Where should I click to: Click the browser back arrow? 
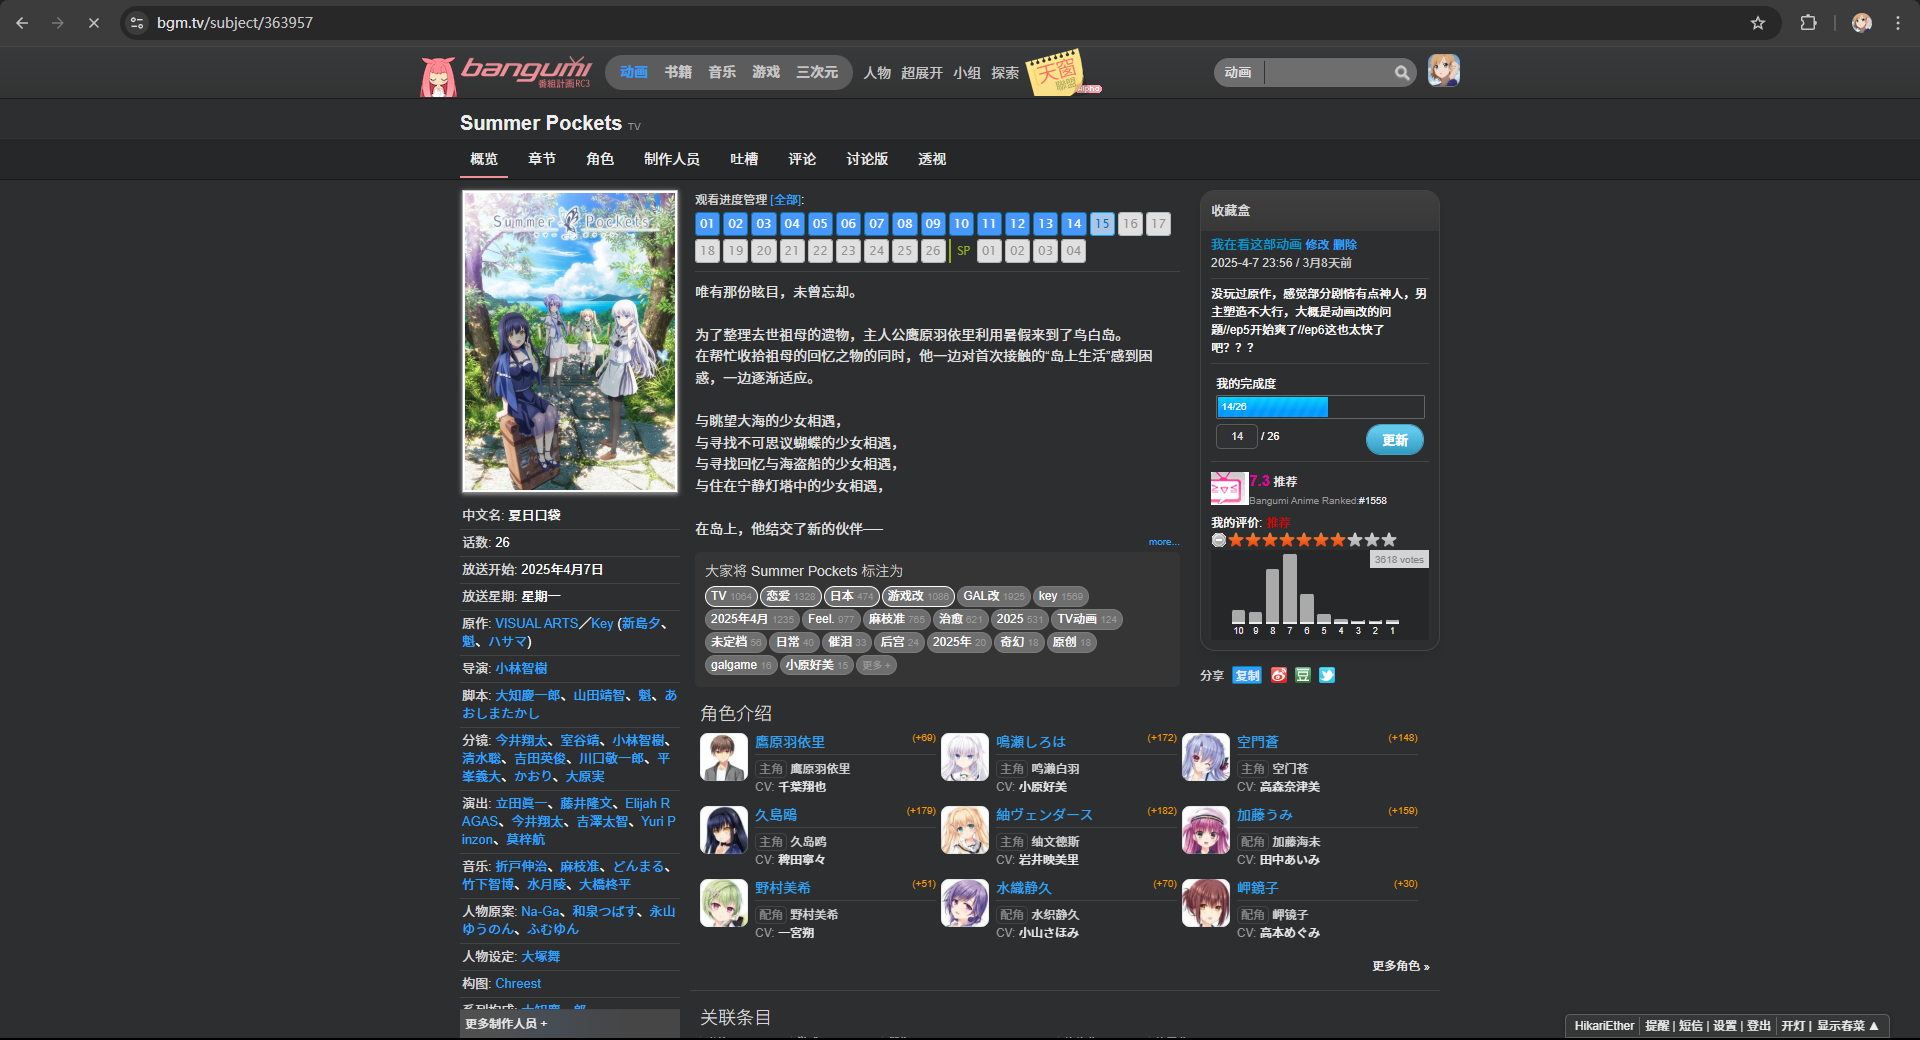pos(22,22)
